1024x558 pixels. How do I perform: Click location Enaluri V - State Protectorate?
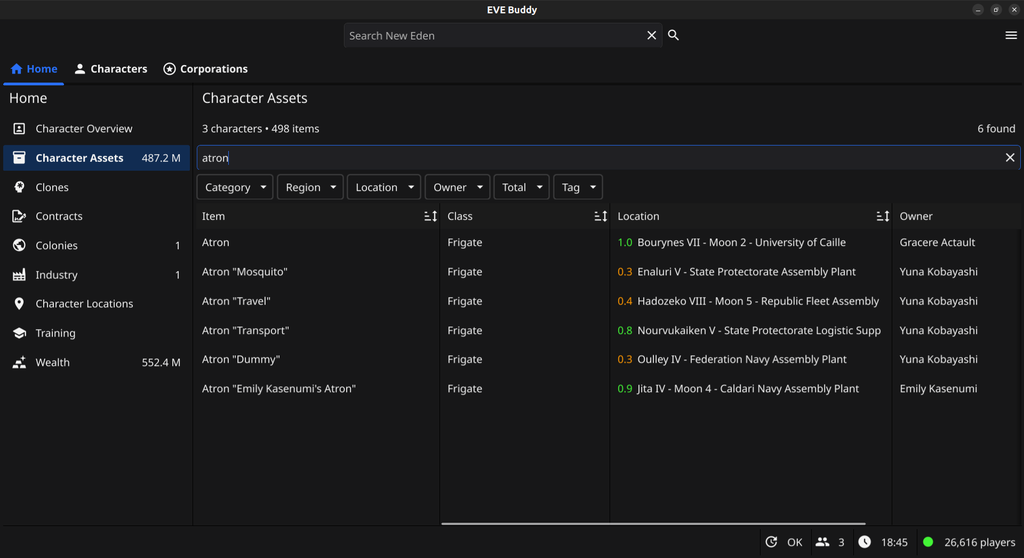737,272
